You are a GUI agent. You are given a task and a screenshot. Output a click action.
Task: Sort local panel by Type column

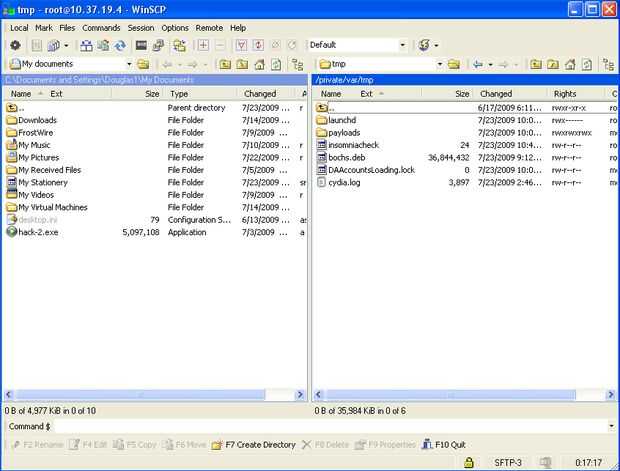[x=202, y=94]
